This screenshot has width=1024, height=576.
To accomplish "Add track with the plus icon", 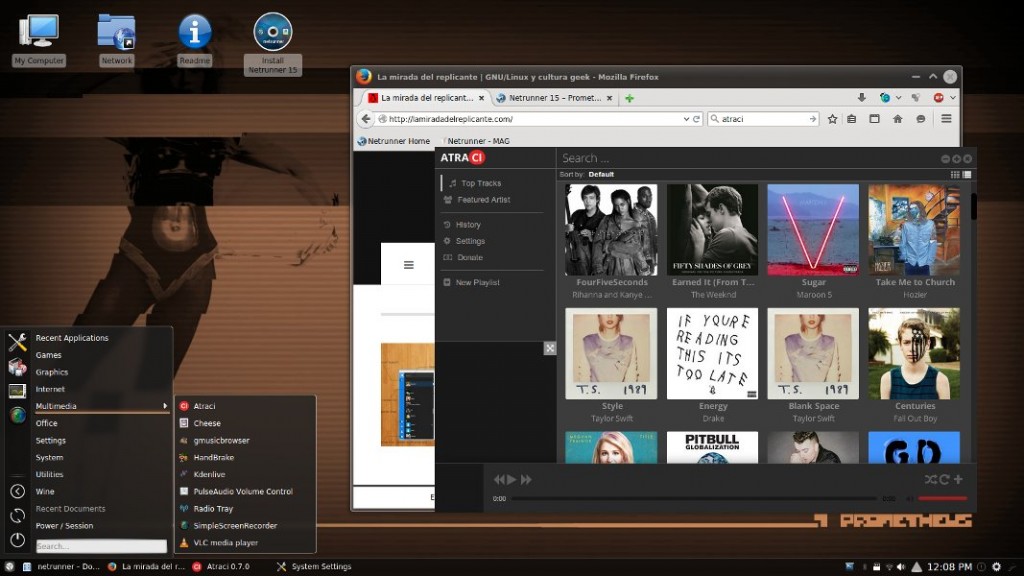I will [x=958, y=479].
